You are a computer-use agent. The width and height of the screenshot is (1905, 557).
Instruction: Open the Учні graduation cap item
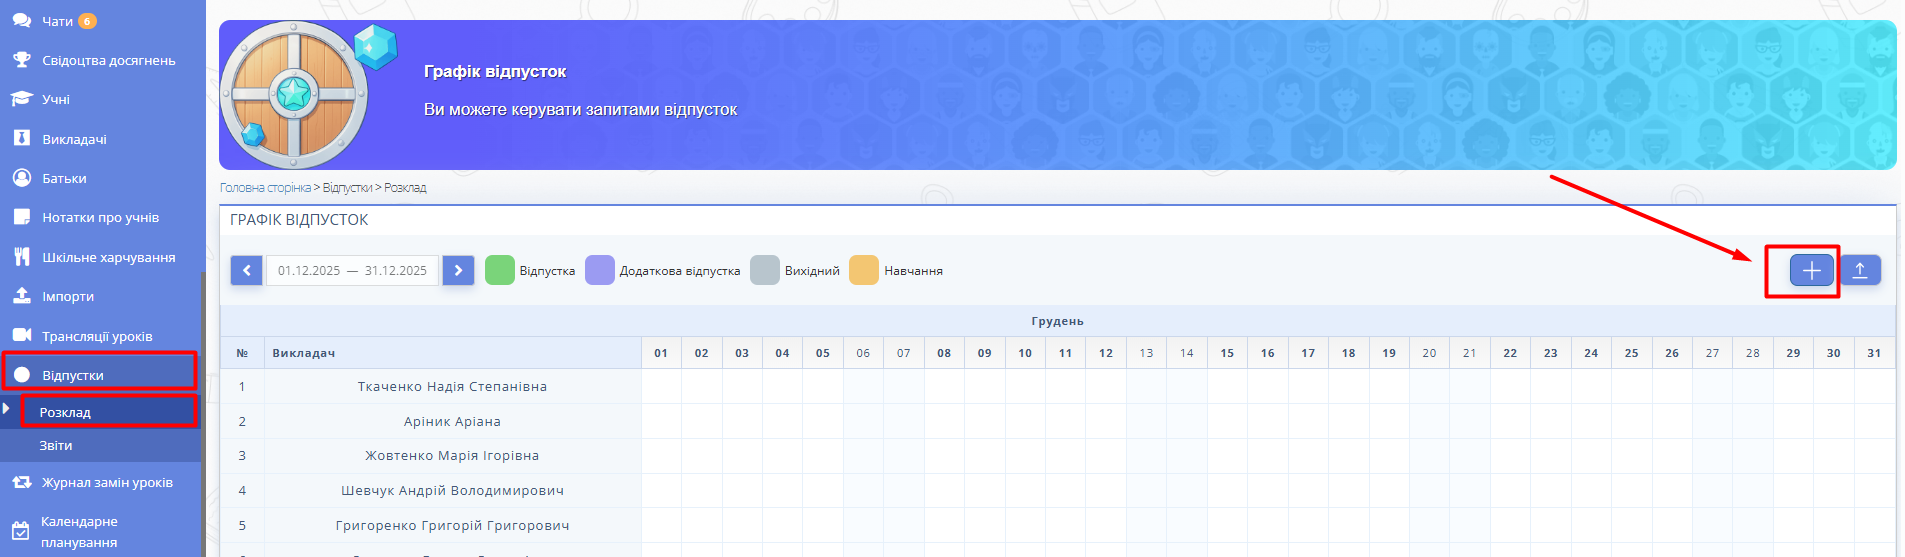22,99
